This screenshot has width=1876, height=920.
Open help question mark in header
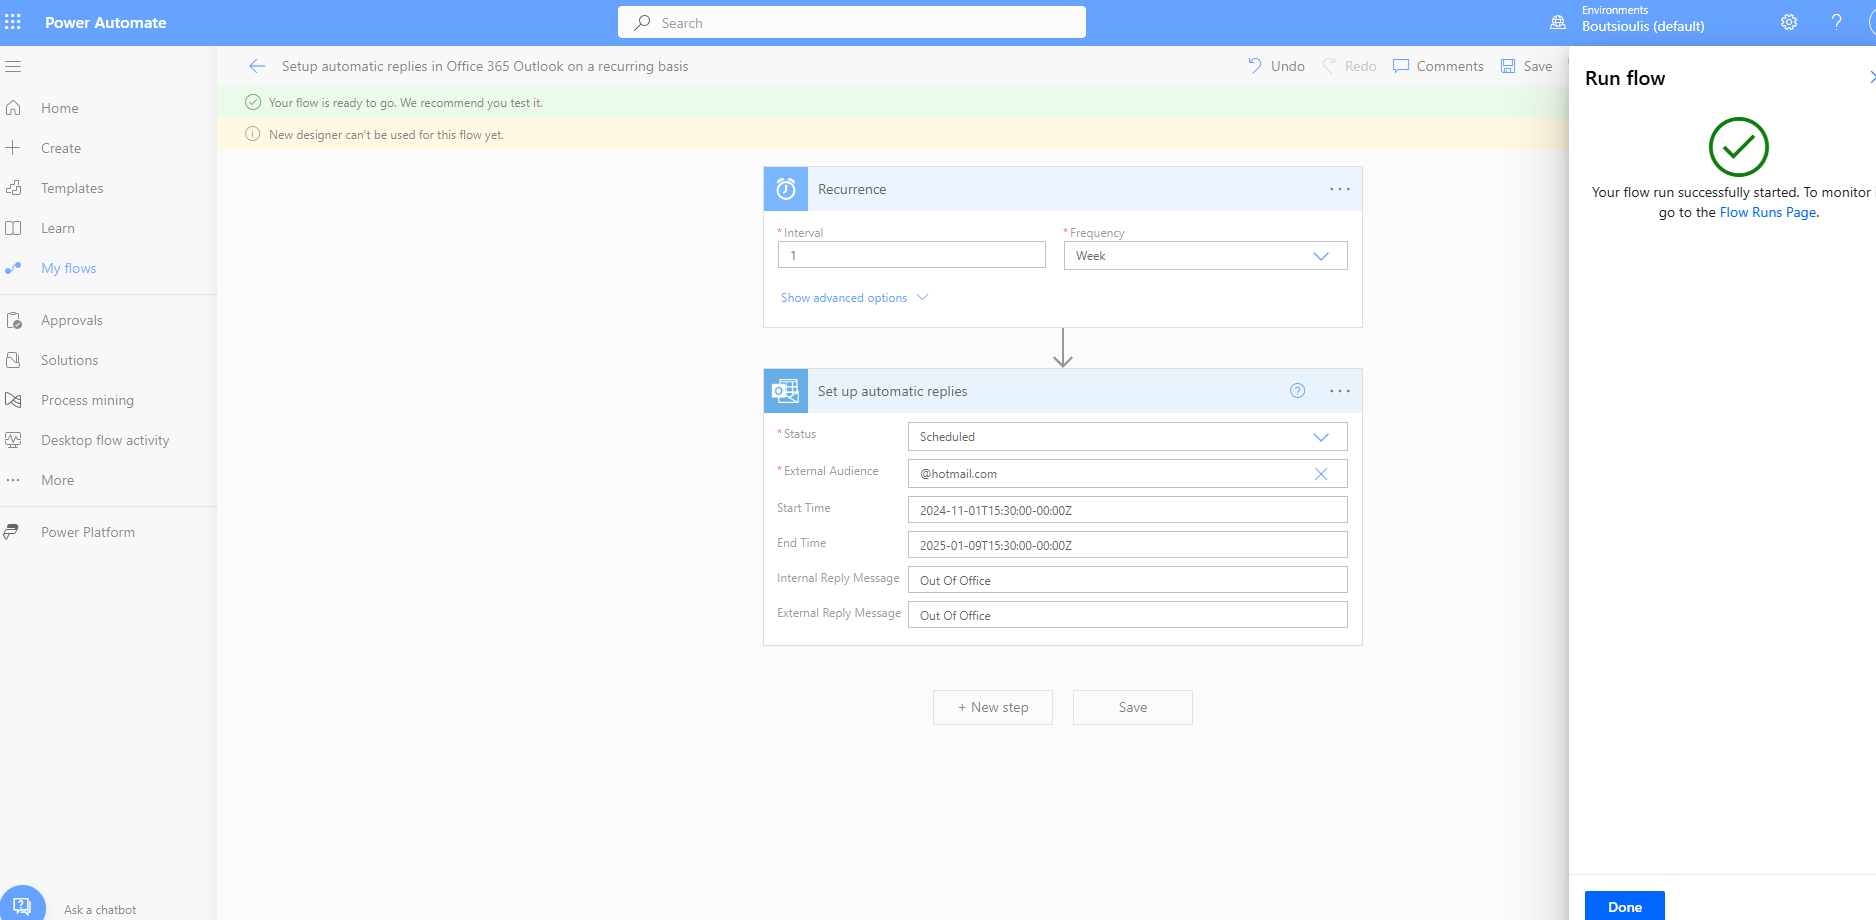click(1836, 22)
